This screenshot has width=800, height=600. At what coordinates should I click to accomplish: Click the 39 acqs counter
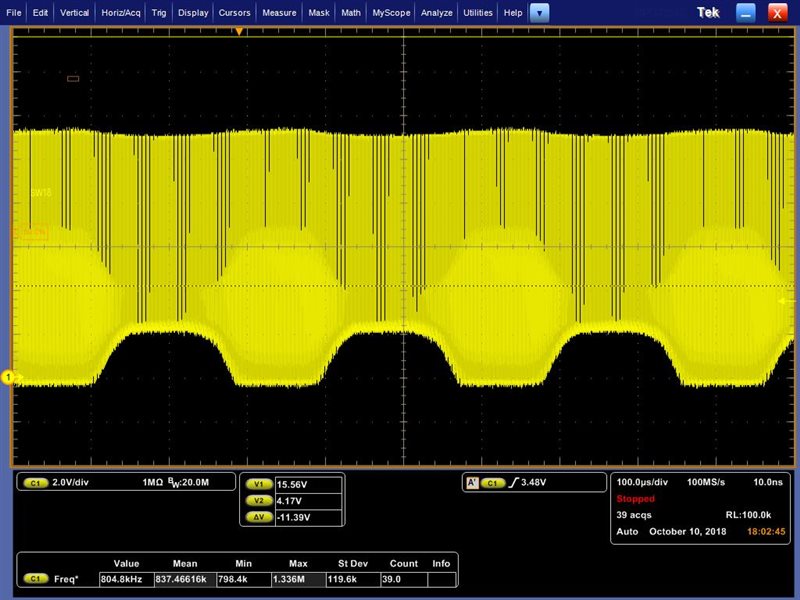pos(634,515)
